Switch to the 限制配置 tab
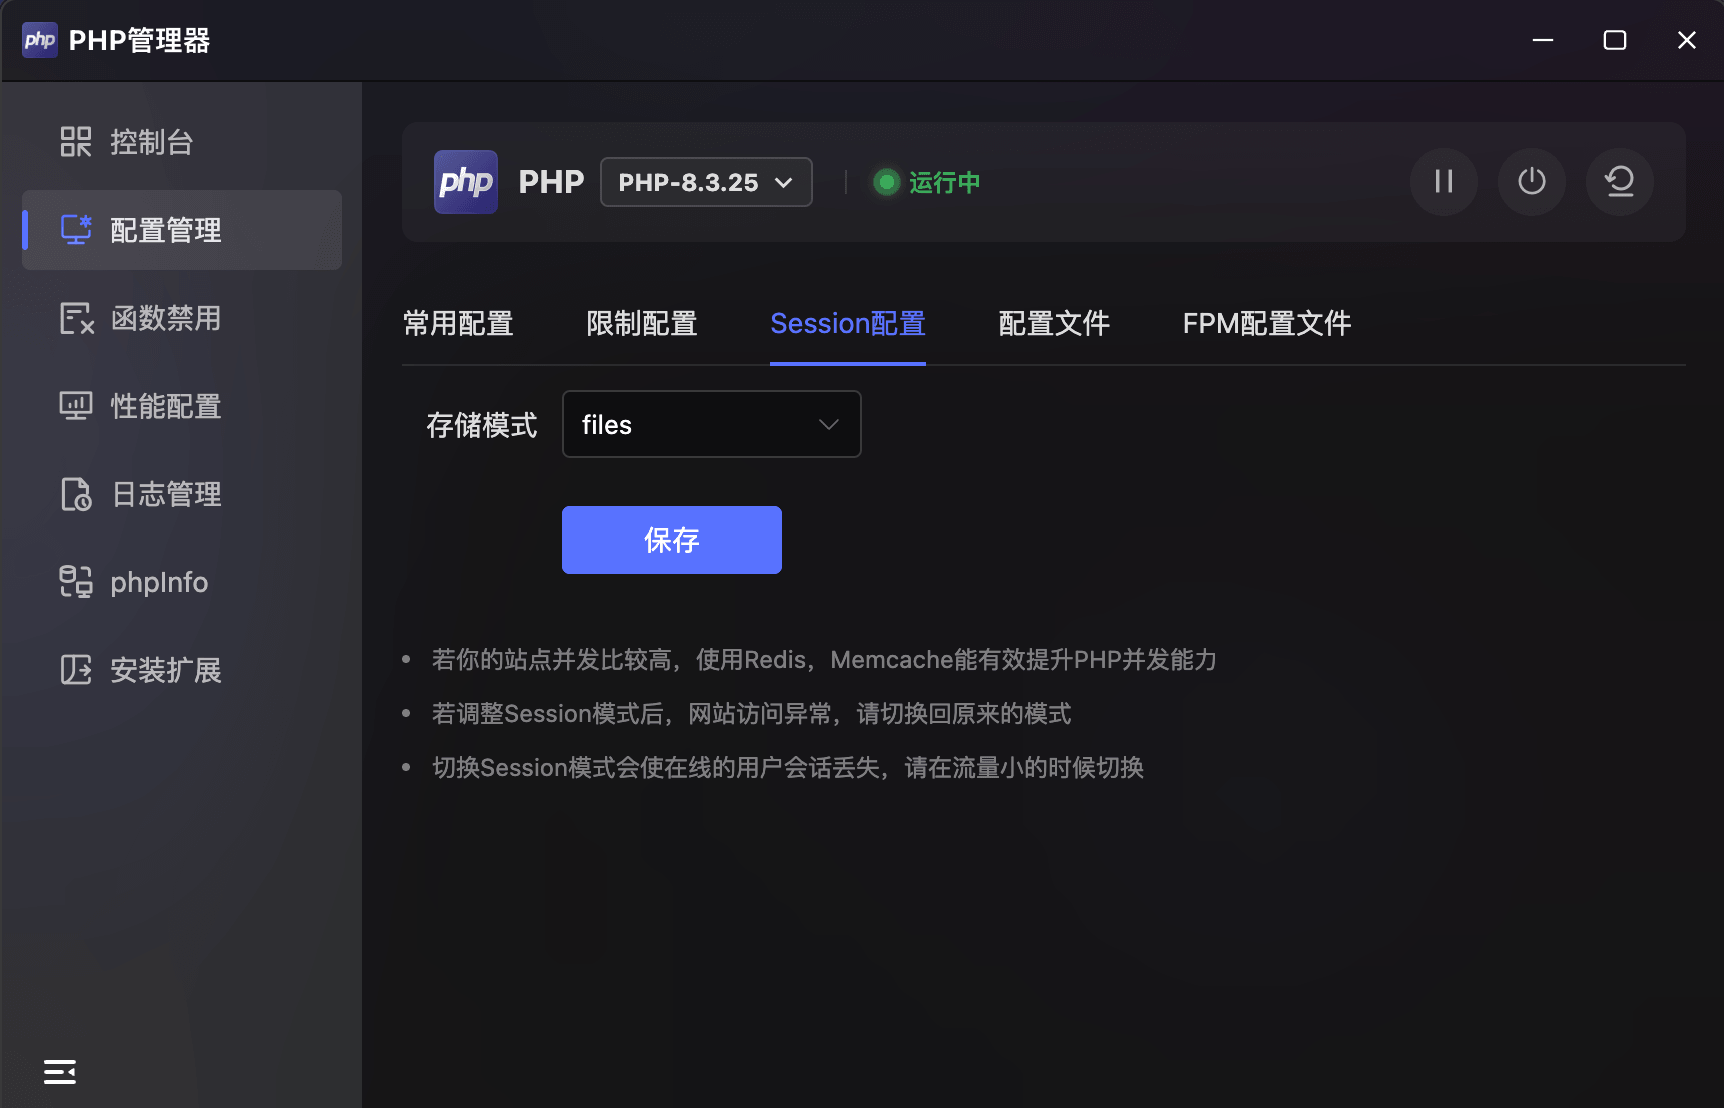1724x1108 pixels. click(x=642, y=324)
